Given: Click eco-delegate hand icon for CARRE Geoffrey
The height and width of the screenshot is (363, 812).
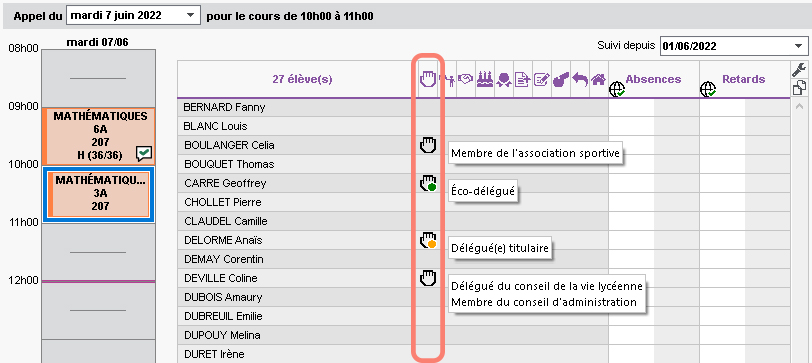Looking at the screenshot, I should (x=428, y=183).
